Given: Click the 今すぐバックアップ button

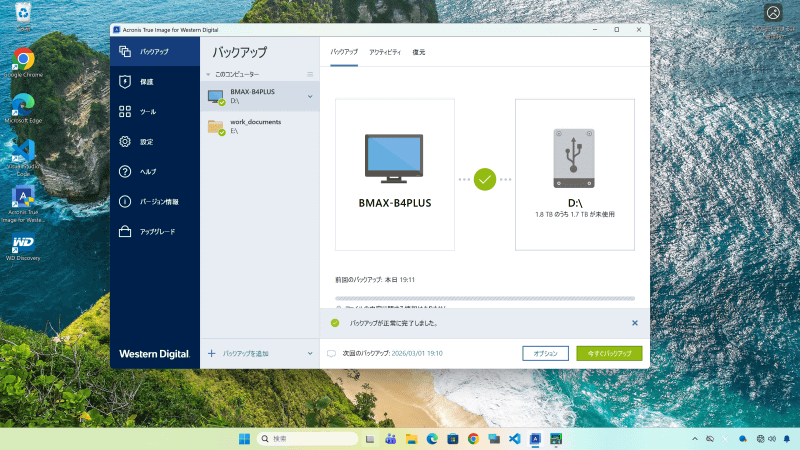Looking at the screenshot, I should coord(609,353).
